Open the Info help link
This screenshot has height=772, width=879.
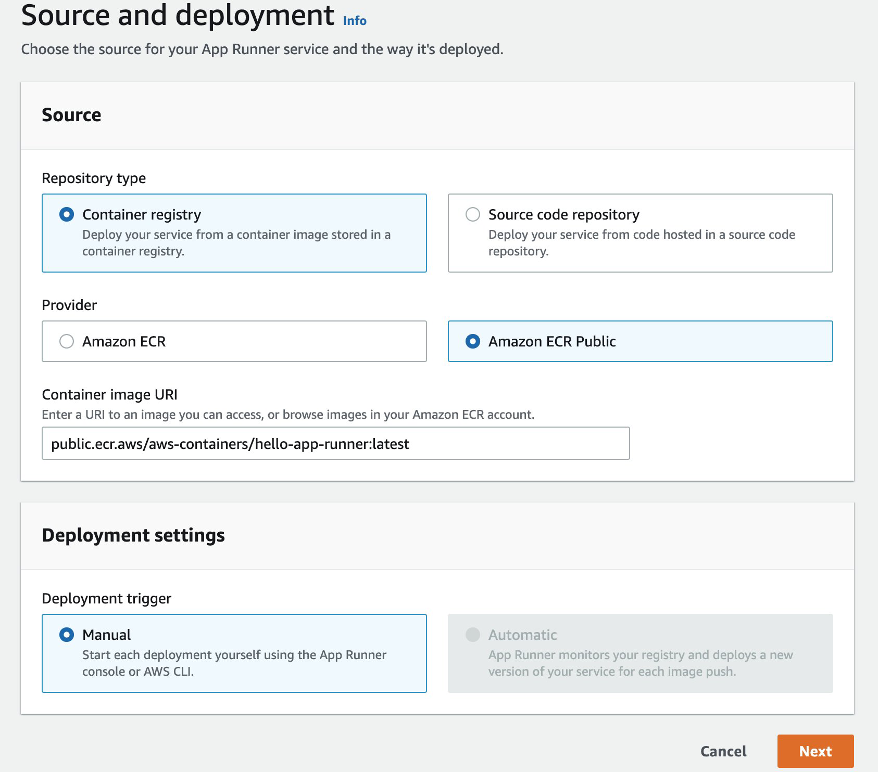(354, 20)
